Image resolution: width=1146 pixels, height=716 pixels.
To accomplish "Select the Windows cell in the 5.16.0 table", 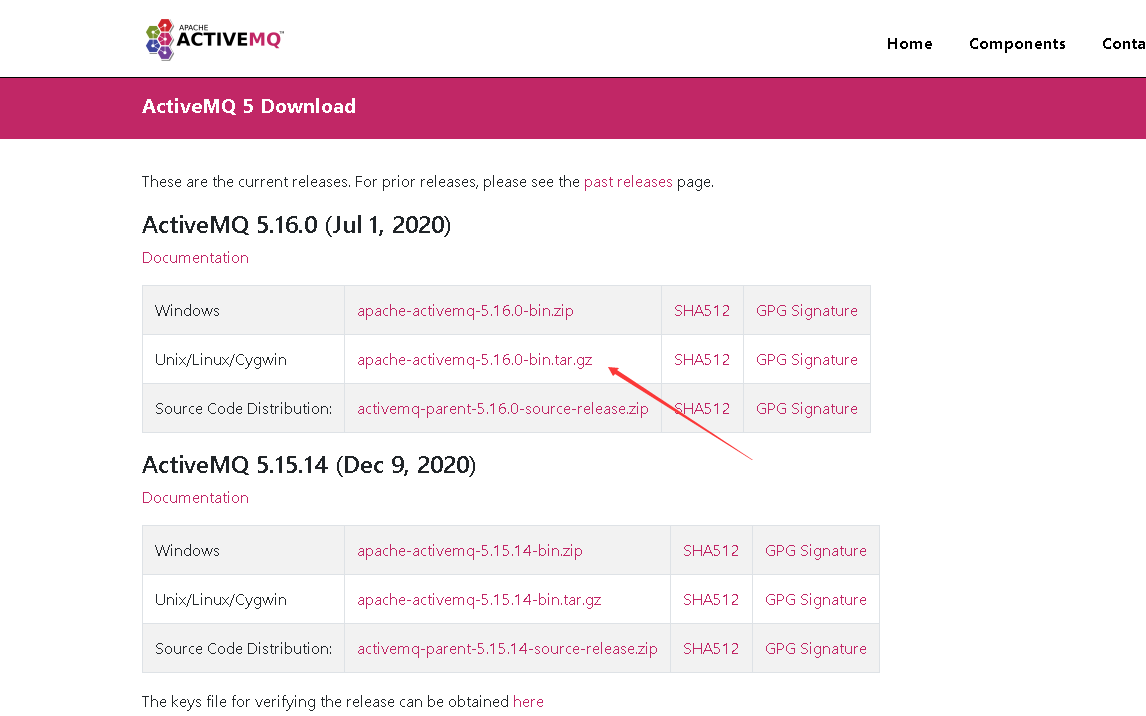I will [243, 311].
